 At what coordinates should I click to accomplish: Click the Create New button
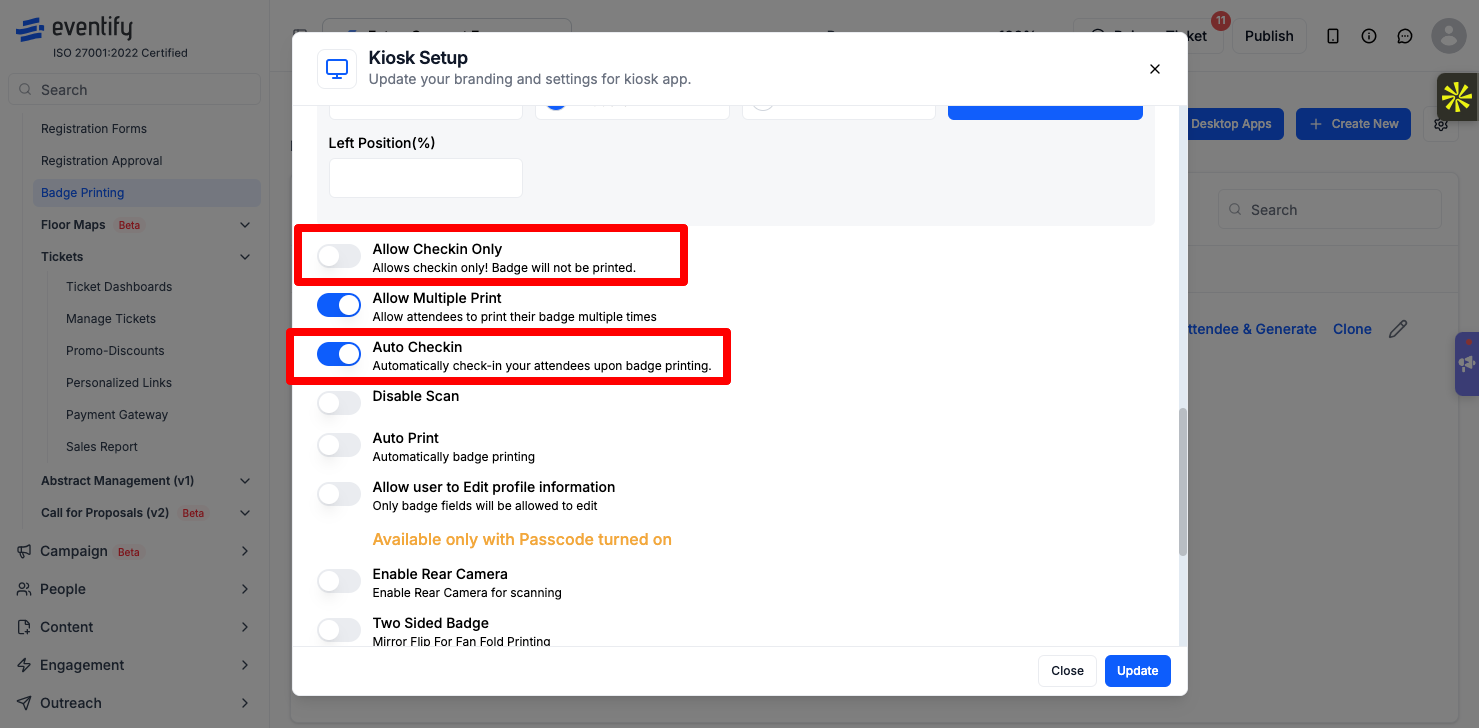pyautogui.click(x=1353, y=124)
